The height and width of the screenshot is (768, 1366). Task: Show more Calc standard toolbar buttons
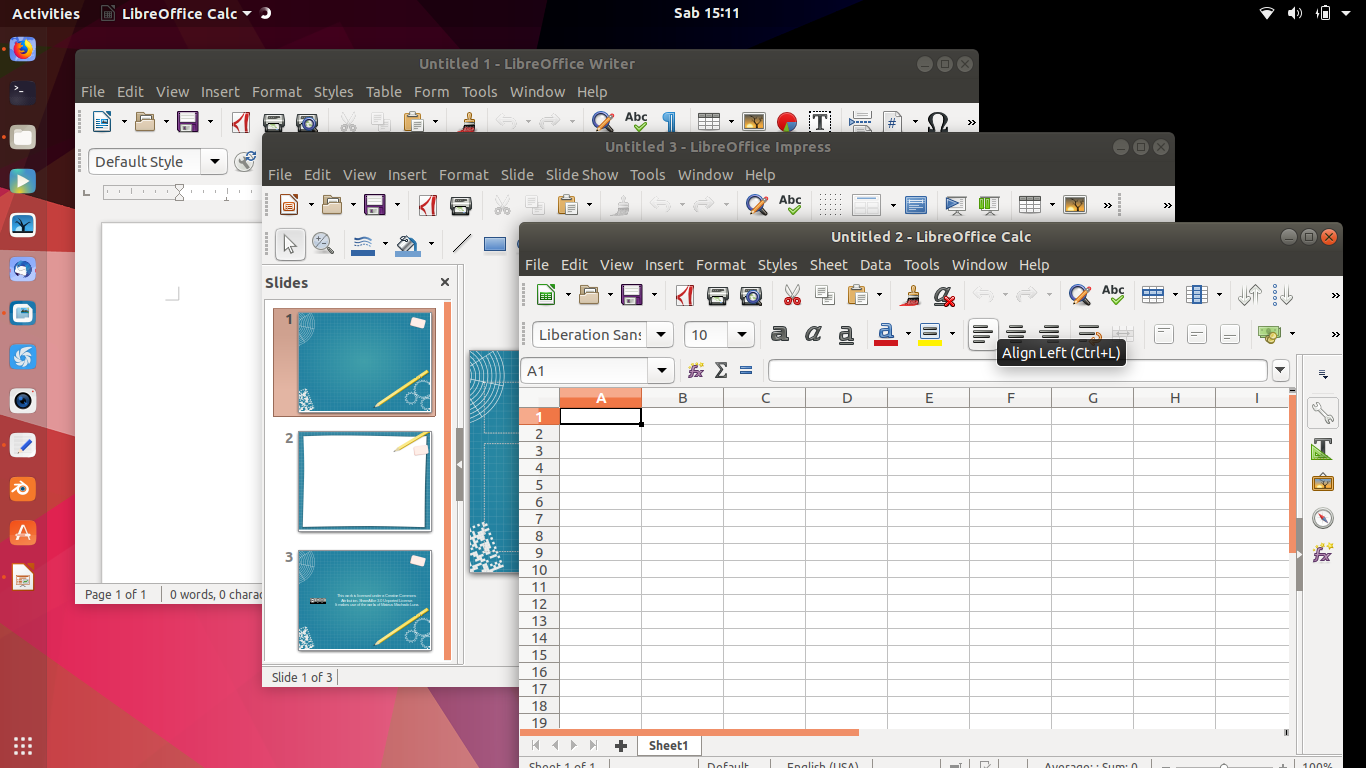coord(1335,295)
